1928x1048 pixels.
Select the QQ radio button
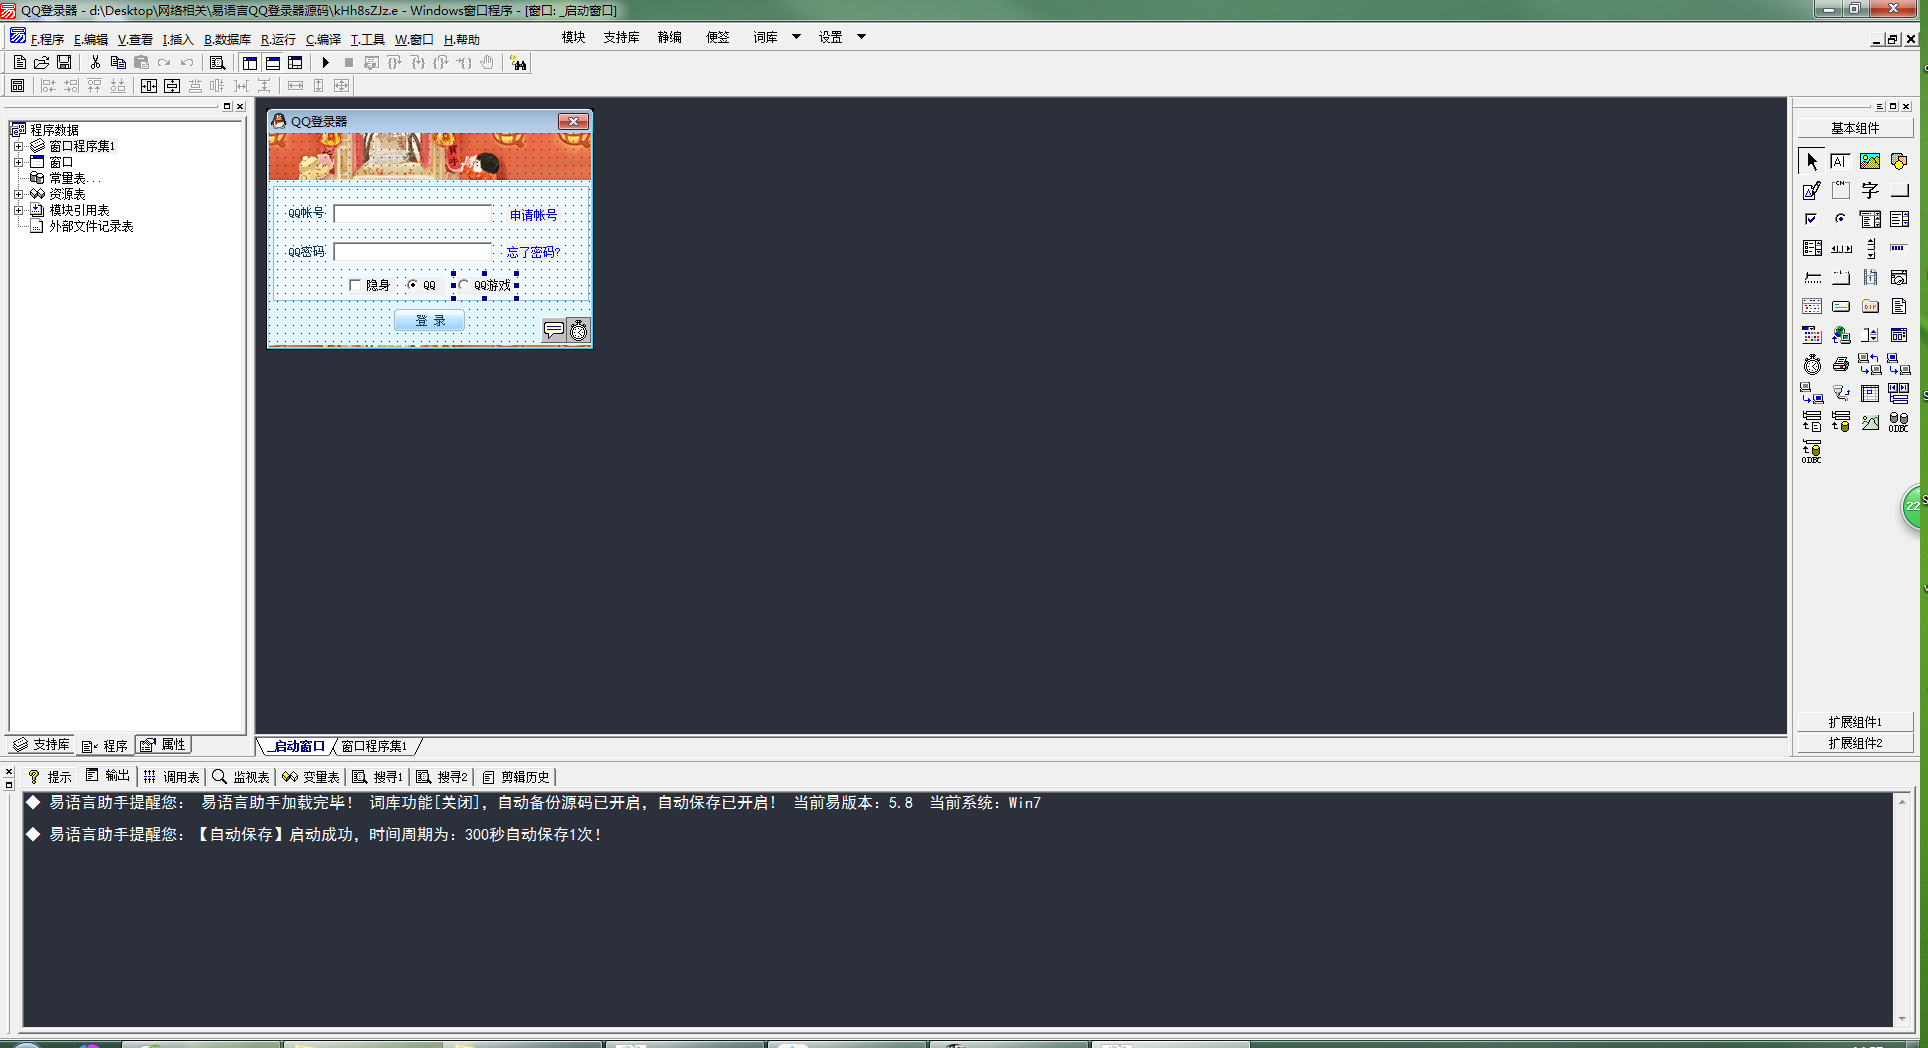(412, 285)
